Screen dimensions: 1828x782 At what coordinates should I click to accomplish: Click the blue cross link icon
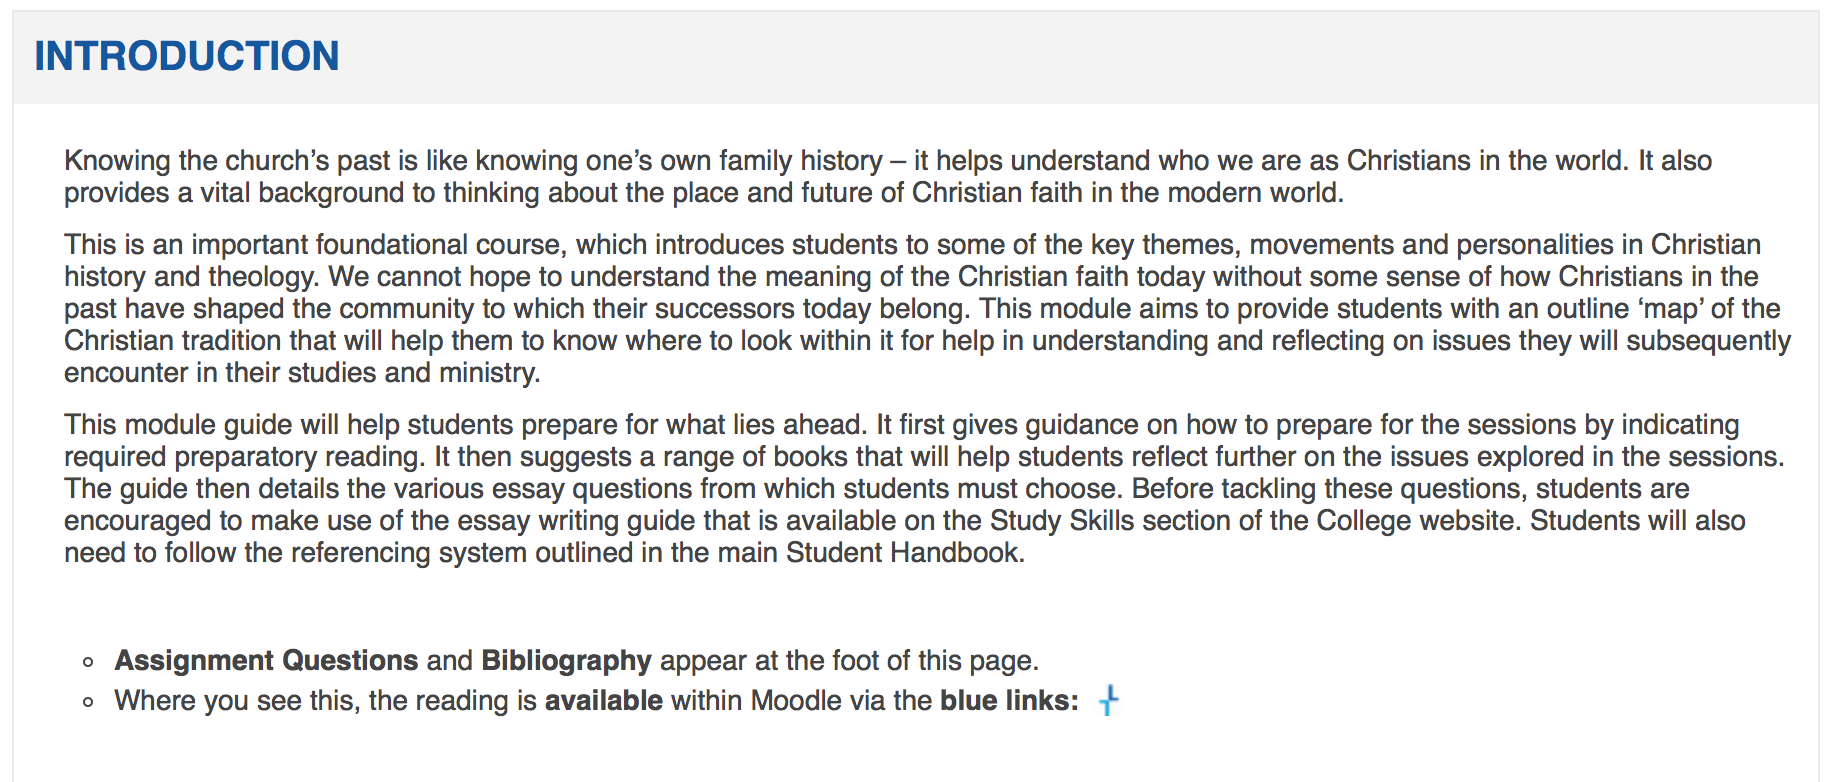tap(1108, 700)
